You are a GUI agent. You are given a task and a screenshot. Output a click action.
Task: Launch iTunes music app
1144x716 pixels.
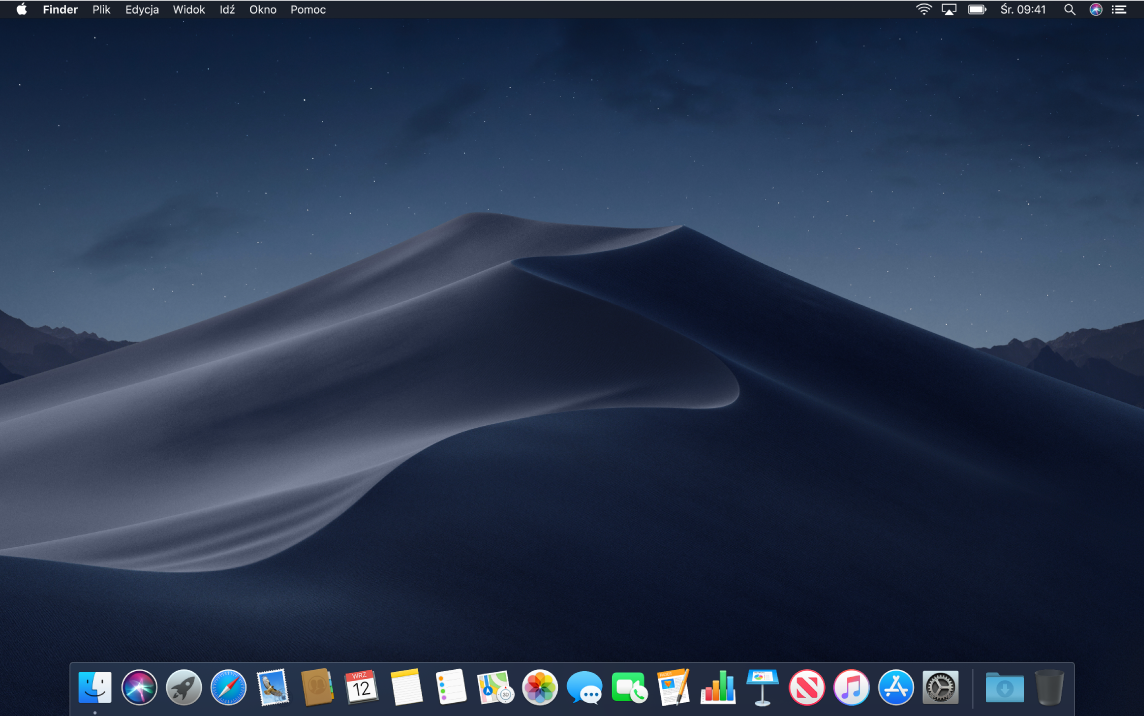(x=851, y=687)
